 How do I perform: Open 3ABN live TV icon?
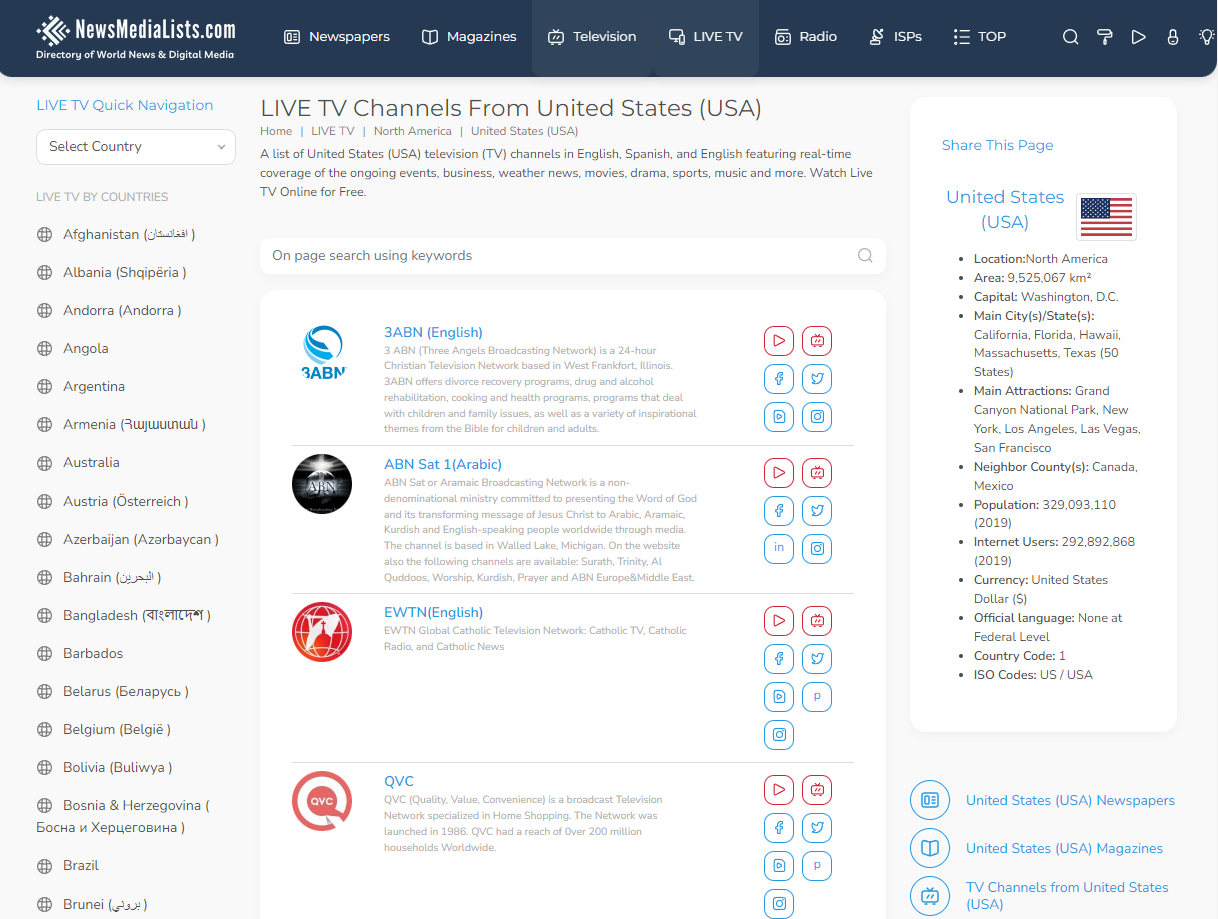[817, 341]
